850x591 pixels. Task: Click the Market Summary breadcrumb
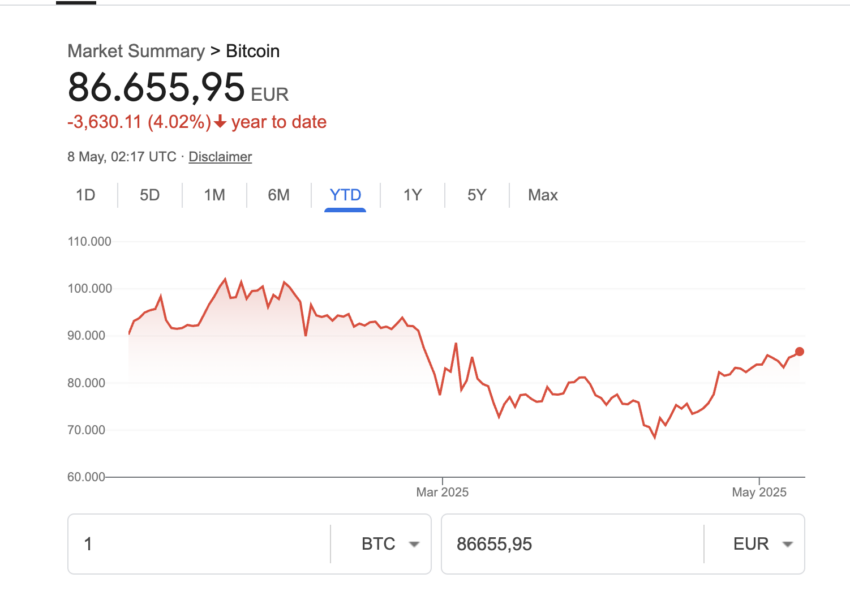pyautogui.click(x=136, y=51)
